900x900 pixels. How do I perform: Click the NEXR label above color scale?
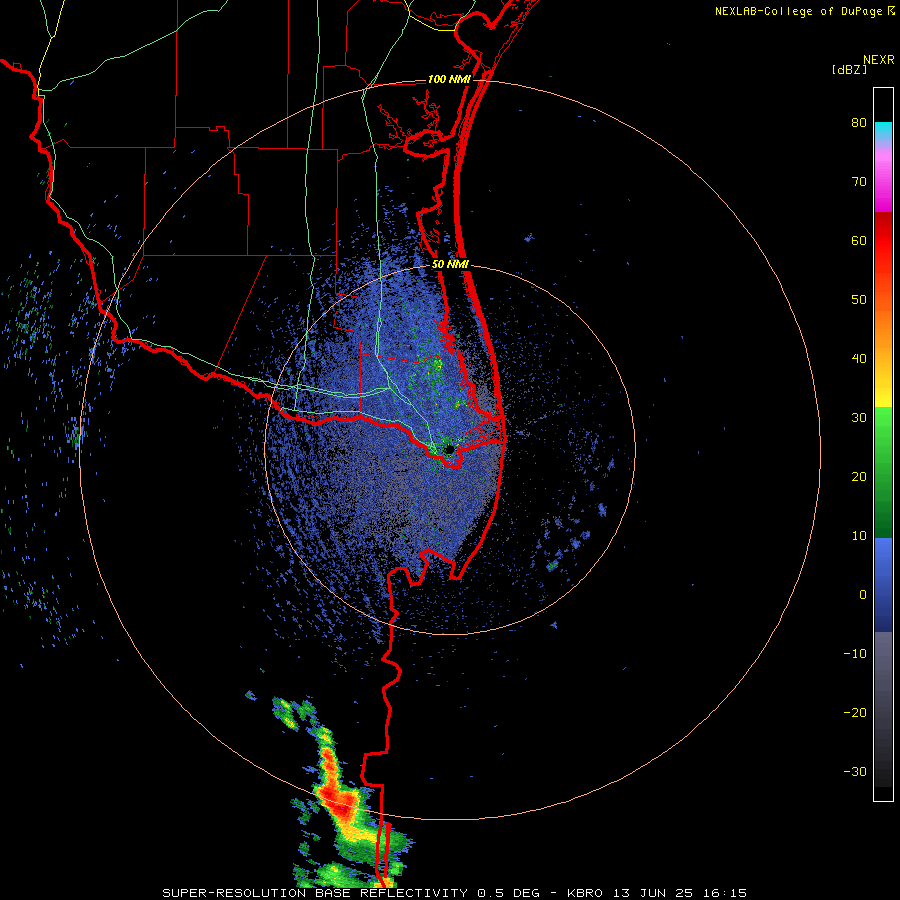pos(879,60)
